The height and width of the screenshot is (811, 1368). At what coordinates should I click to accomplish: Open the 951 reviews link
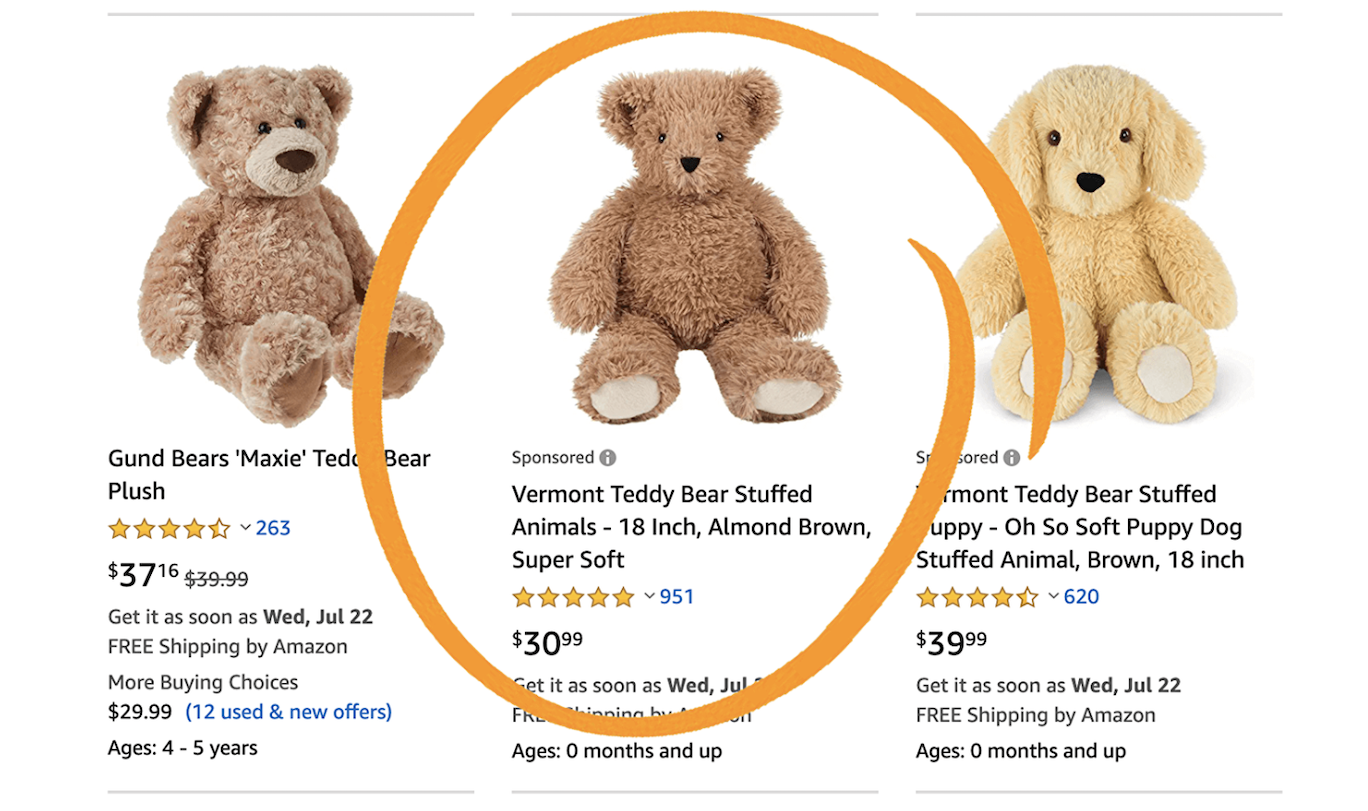677,597
